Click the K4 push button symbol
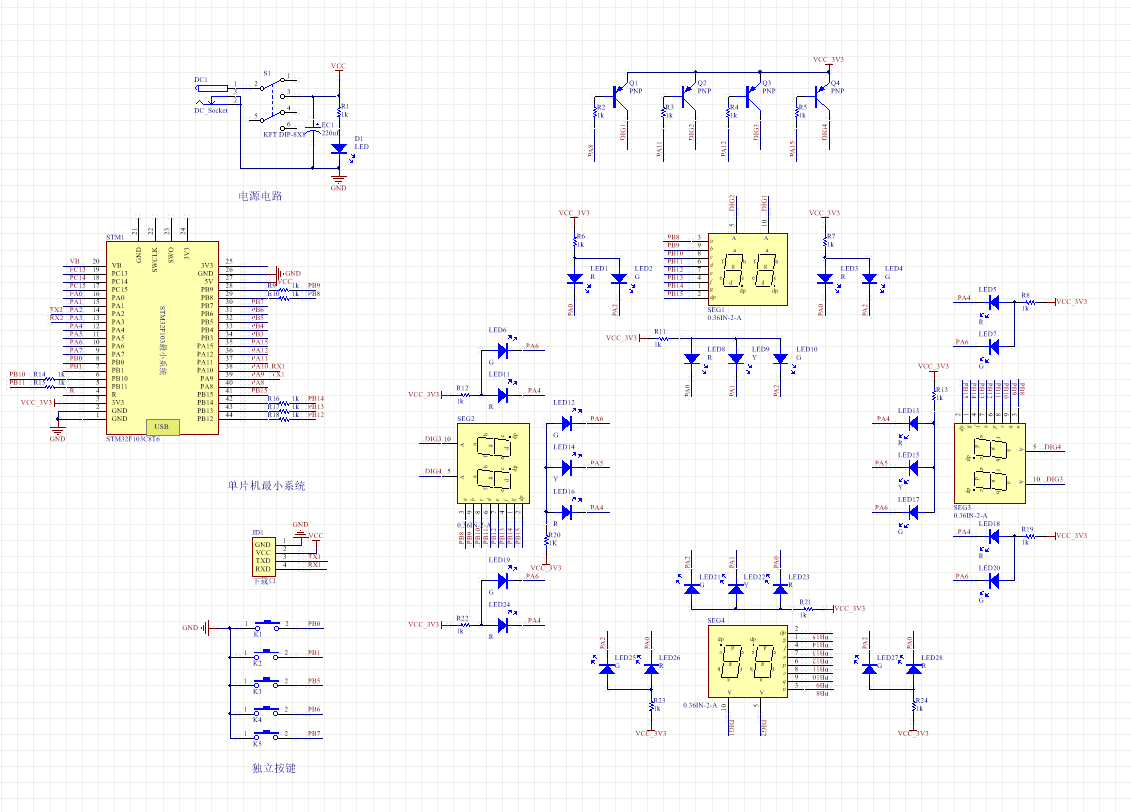 click(x=265, y=712)
